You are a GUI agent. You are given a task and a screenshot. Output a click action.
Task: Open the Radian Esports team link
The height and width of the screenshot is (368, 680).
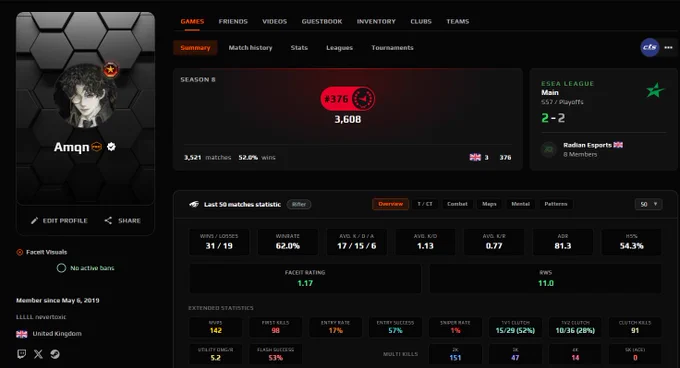coord(587,145)
